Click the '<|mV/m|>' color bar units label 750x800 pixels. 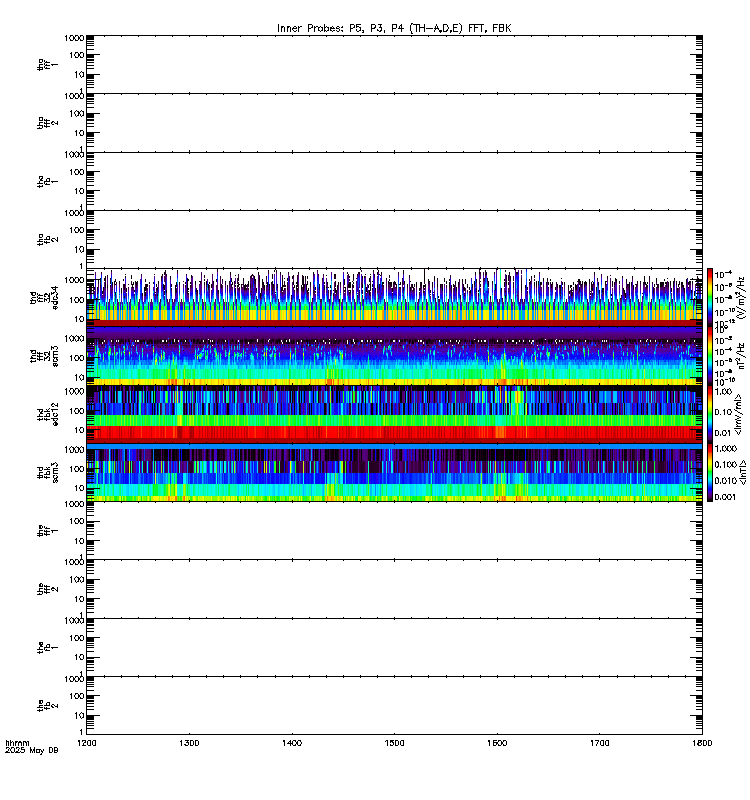coord(738,414)
